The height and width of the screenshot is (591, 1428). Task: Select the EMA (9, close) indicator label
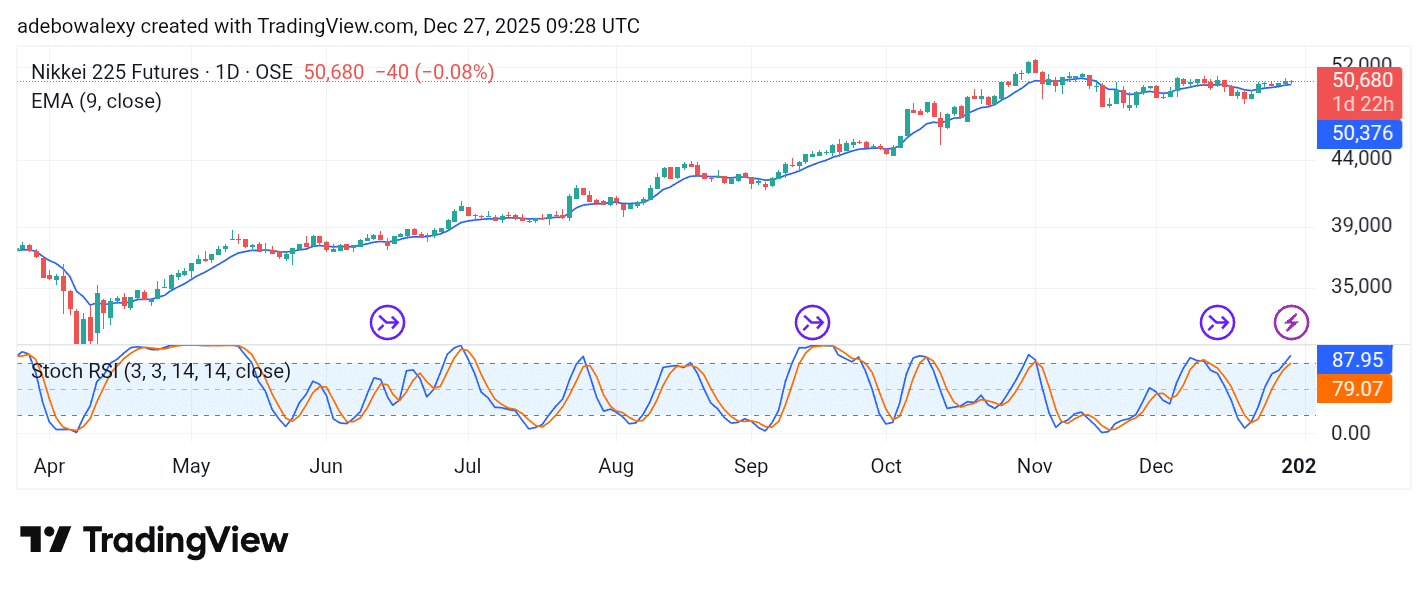click(96, 101)
